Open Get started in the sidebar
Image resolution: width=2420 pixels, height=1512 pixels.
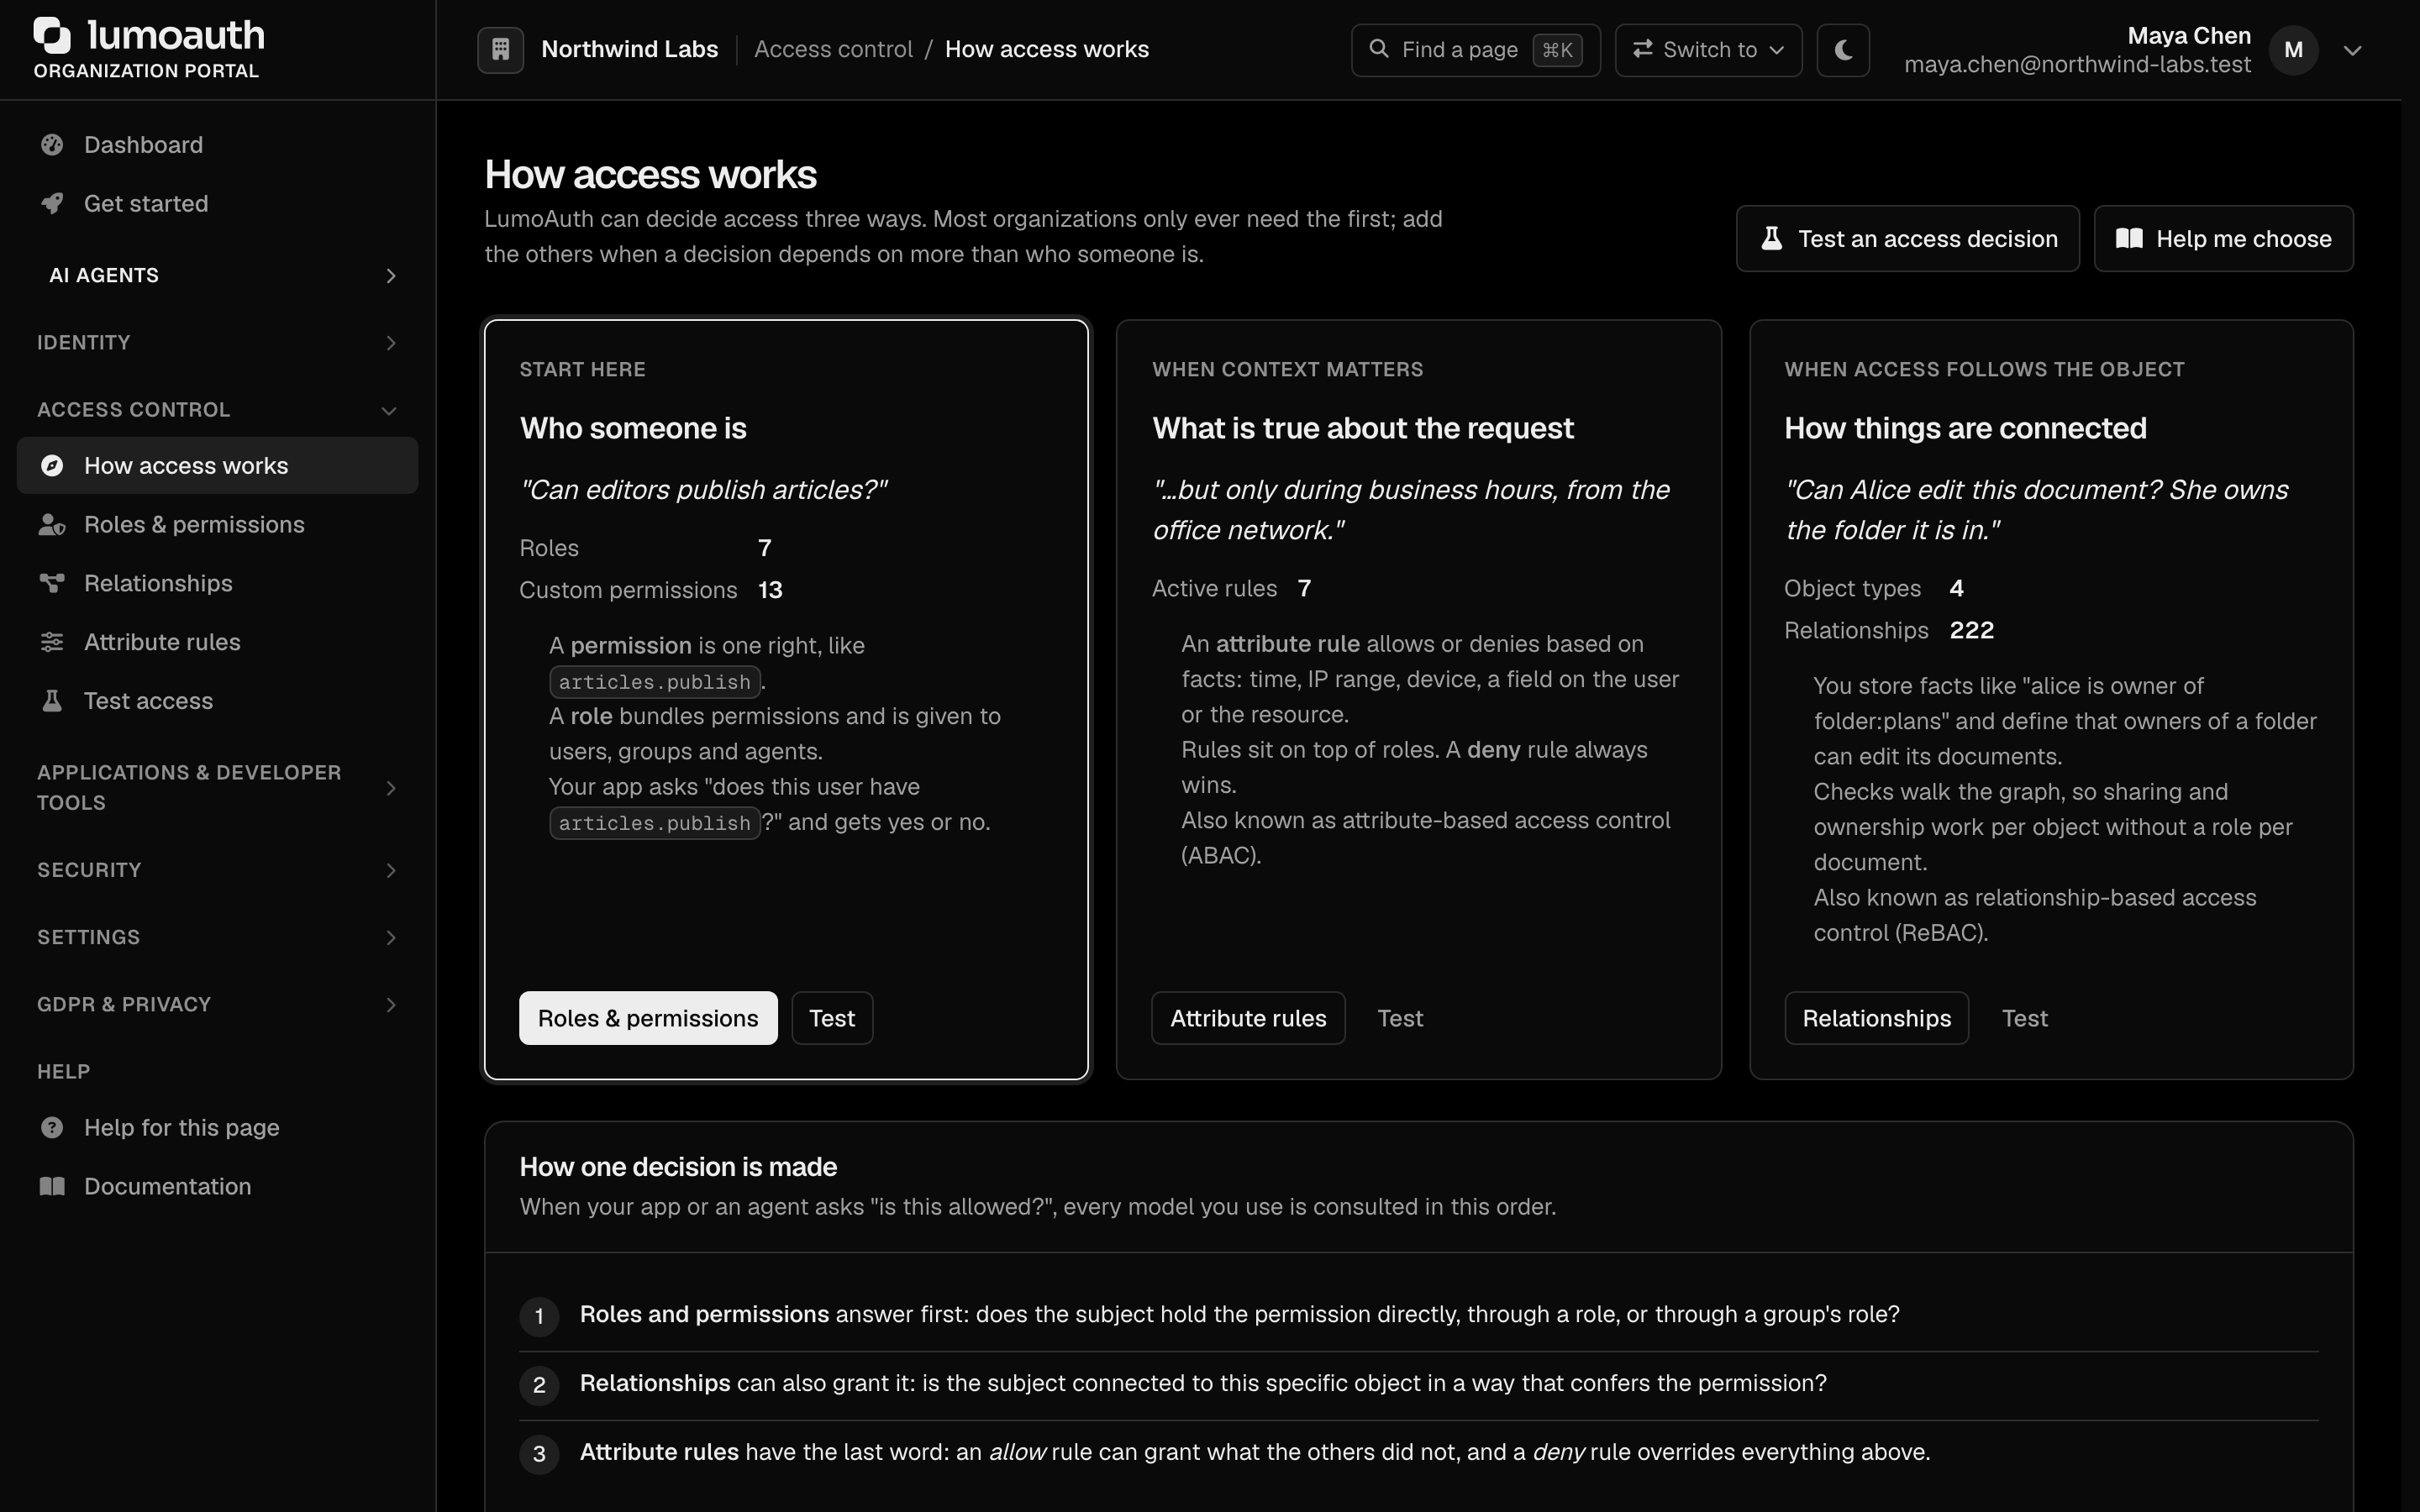tap(217, 204)
